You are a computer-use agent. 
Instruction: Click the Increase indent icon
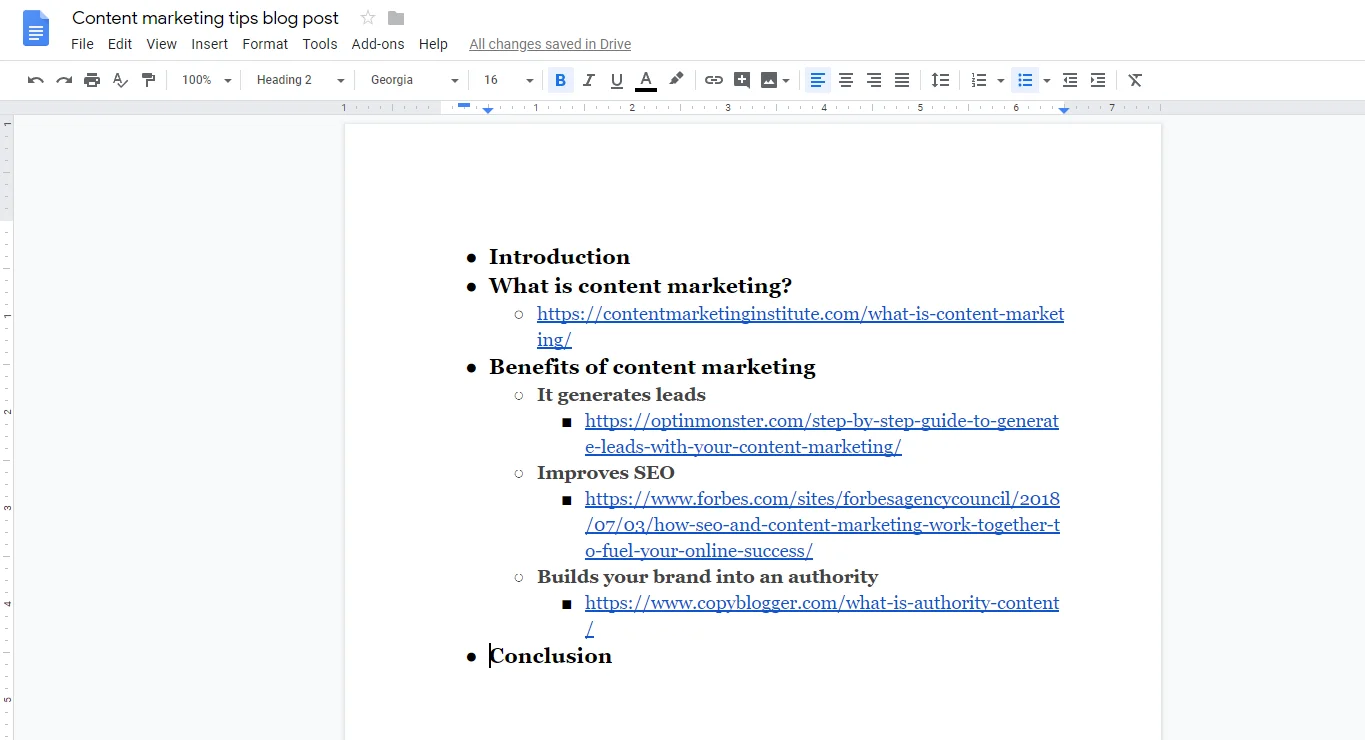[x=1098, y=80]
